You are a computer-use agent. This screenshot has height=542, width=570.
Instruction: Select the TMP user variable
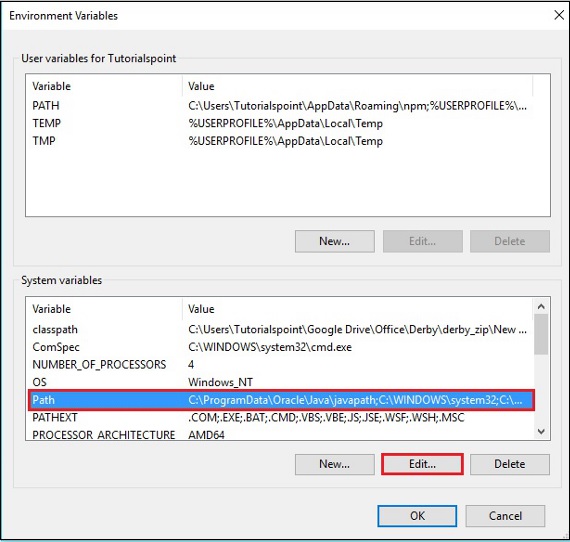coord(279,141)
